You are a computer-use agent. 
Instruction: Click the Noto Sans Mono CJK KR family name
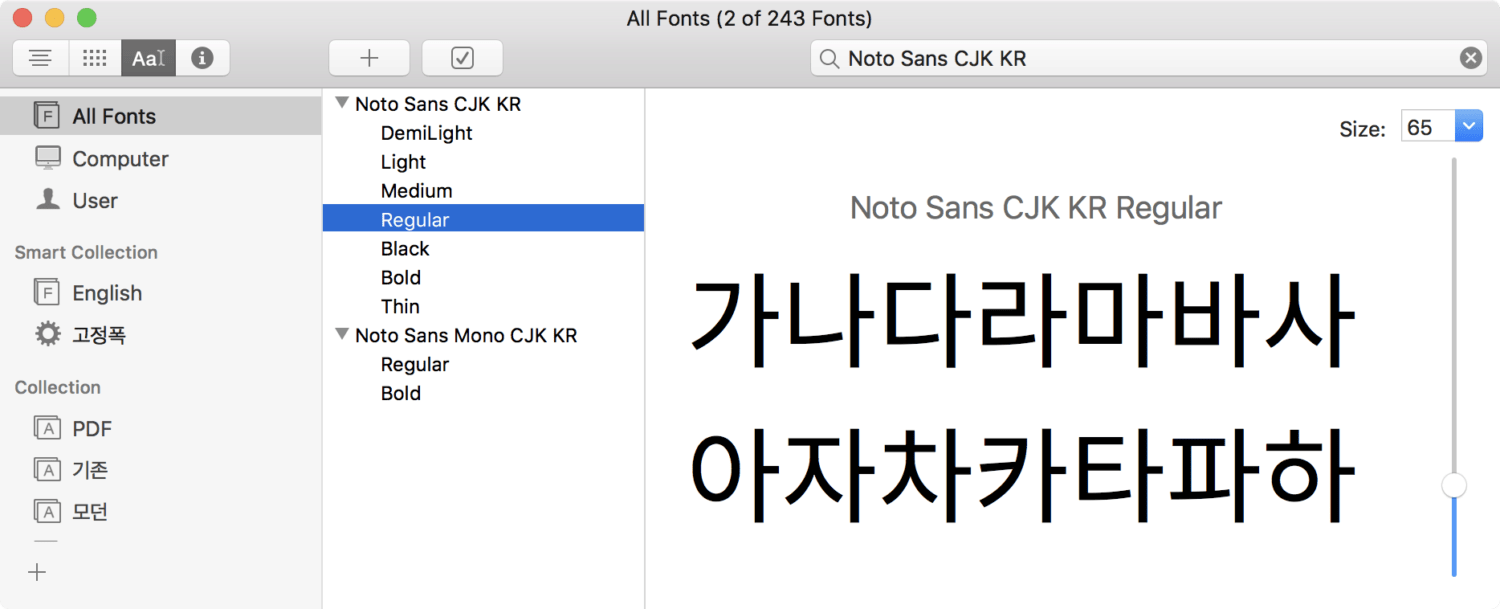(x=466, y=336)
